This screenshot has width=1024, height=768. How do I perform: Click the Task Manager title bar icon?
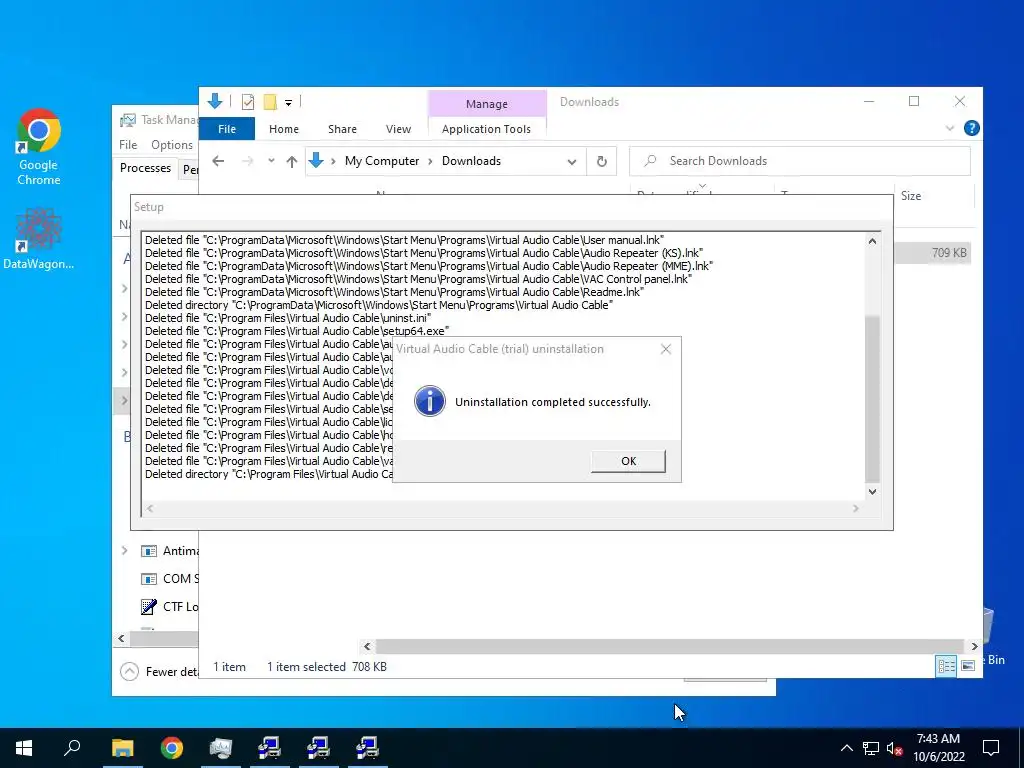[x=128, y=120]
